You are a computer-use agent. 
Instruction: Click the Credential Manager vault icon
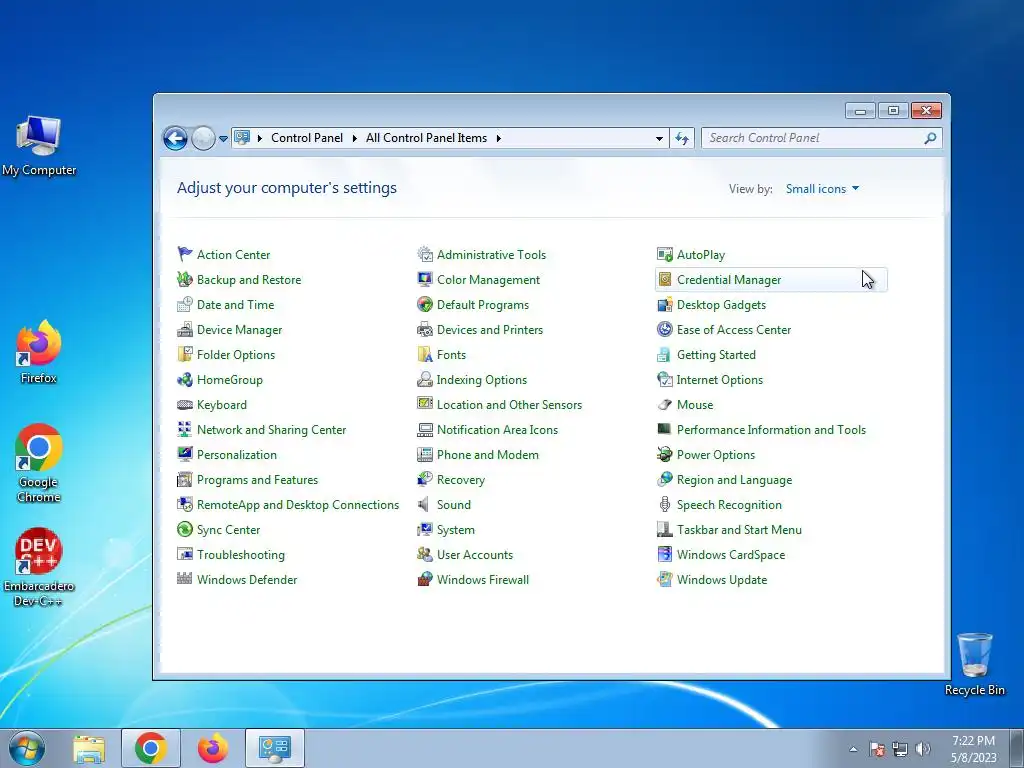[x=665, y=279]
